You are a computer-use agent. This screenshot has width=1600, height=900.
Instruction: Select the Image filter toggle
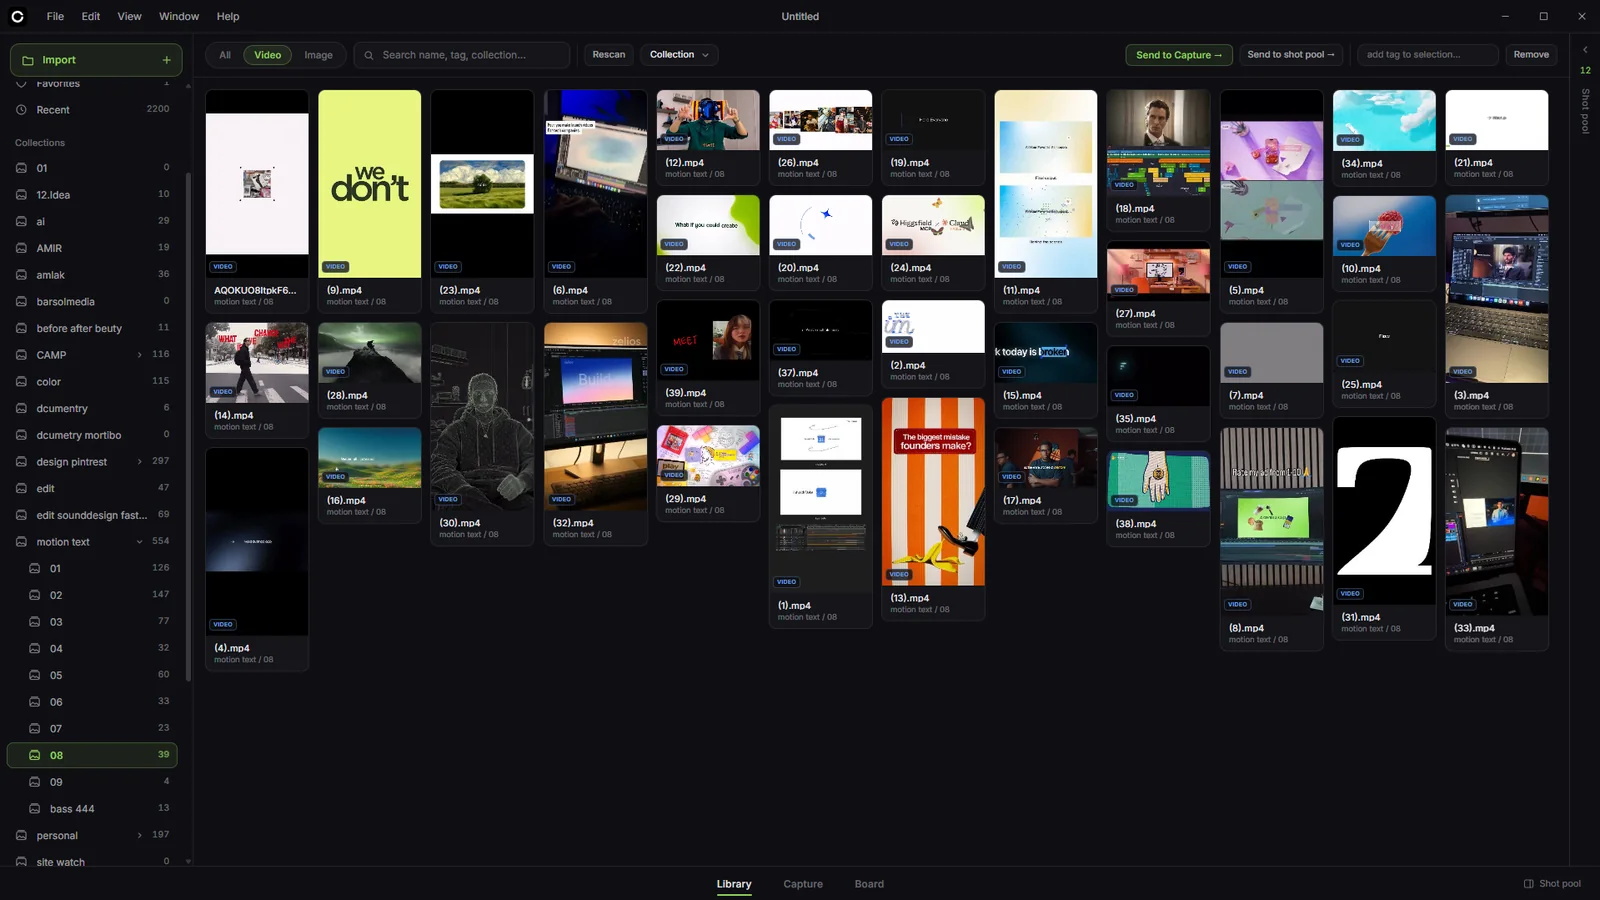coord(318,55)
